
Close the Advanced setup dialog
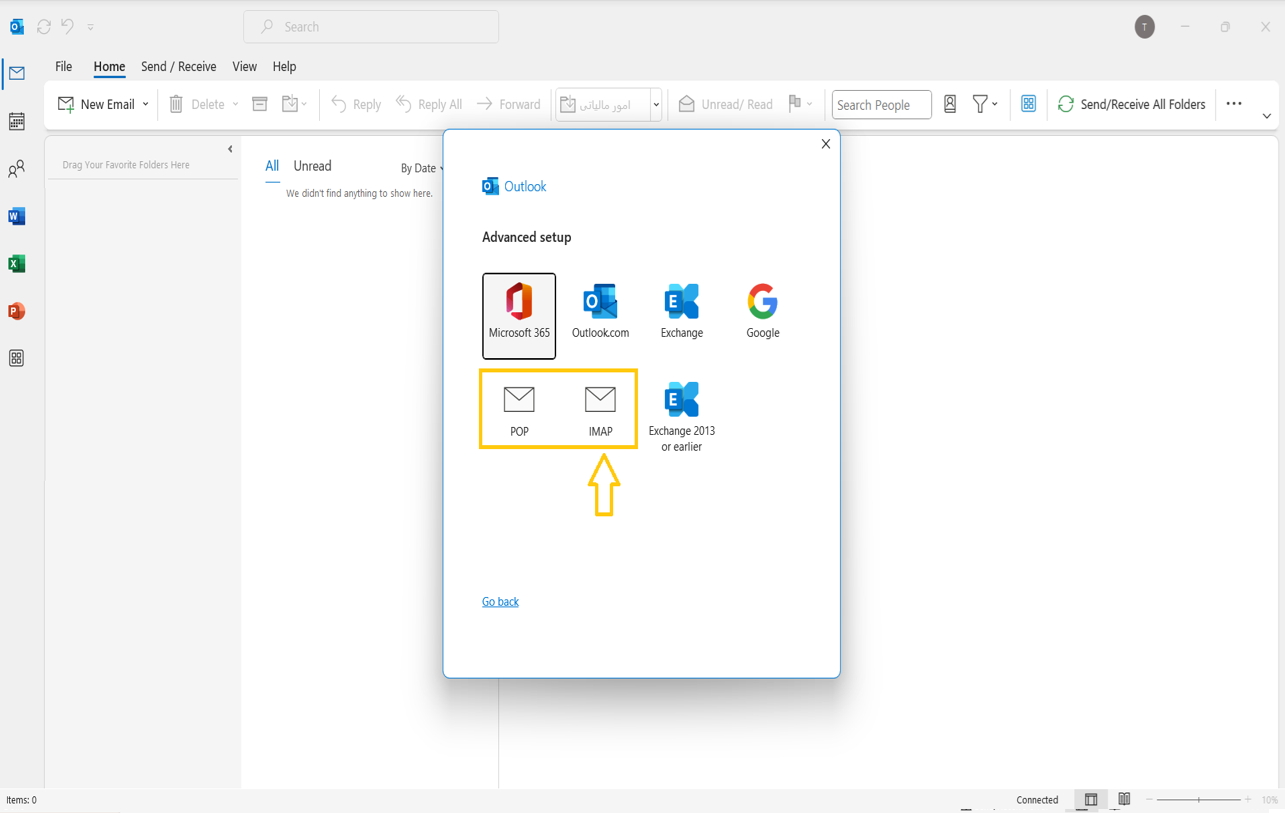pos(826,144)
